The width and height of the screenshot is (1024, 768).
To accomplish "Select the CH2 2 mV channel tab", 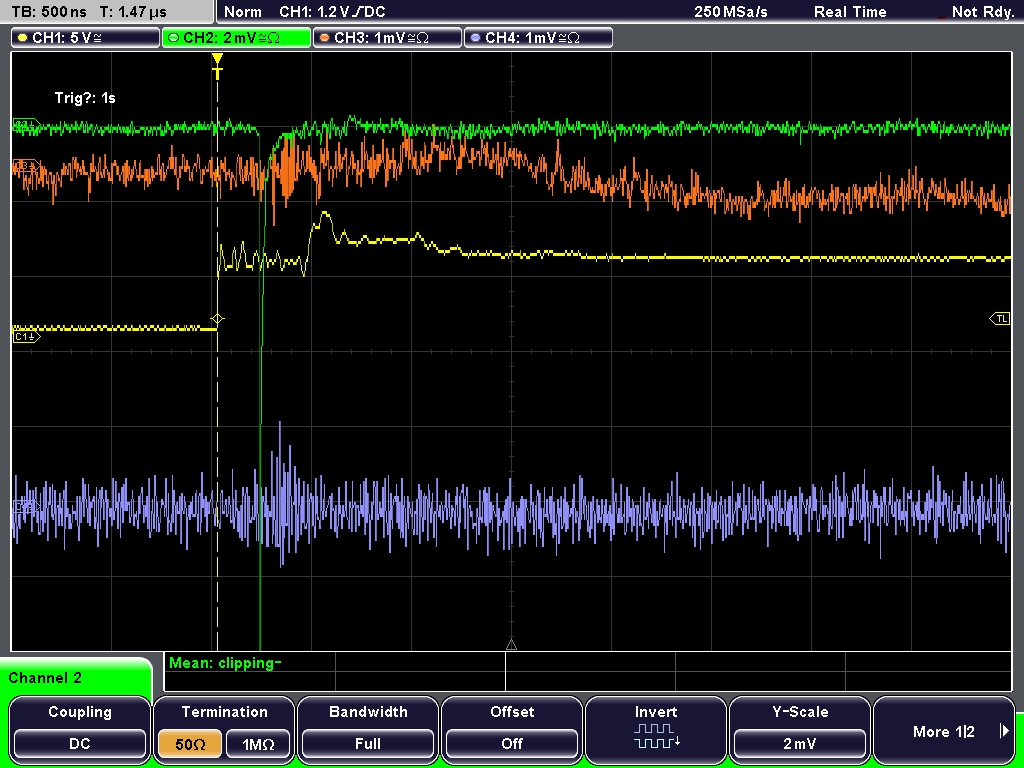I will [236, 37].
